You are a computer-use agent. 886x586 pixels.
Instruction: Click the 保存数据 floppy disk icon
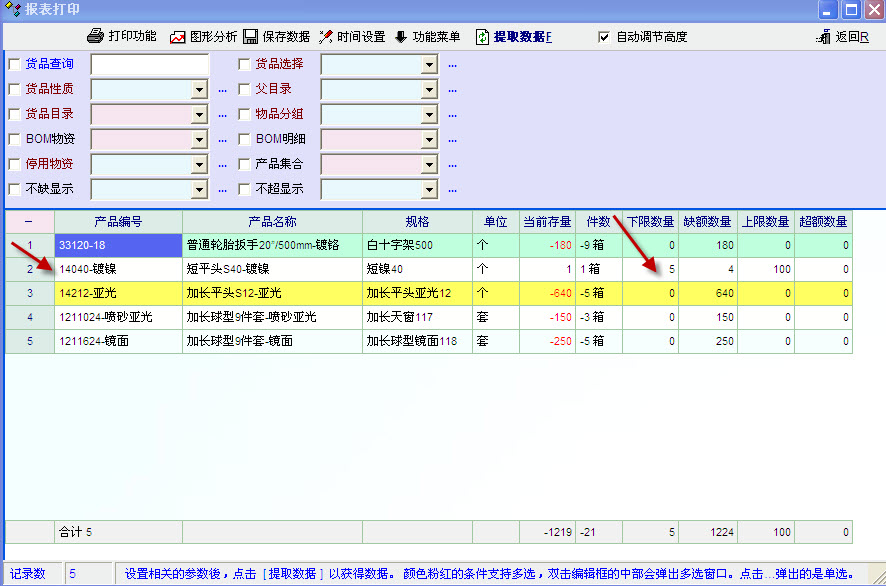pos(250,37)
